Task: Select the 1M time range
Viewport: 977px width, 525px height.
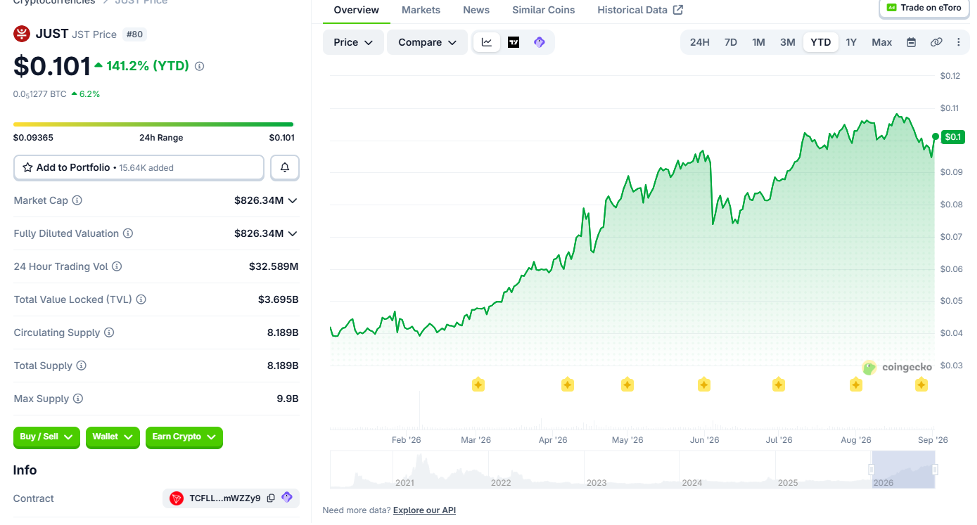Action: [x=758, y=42]
